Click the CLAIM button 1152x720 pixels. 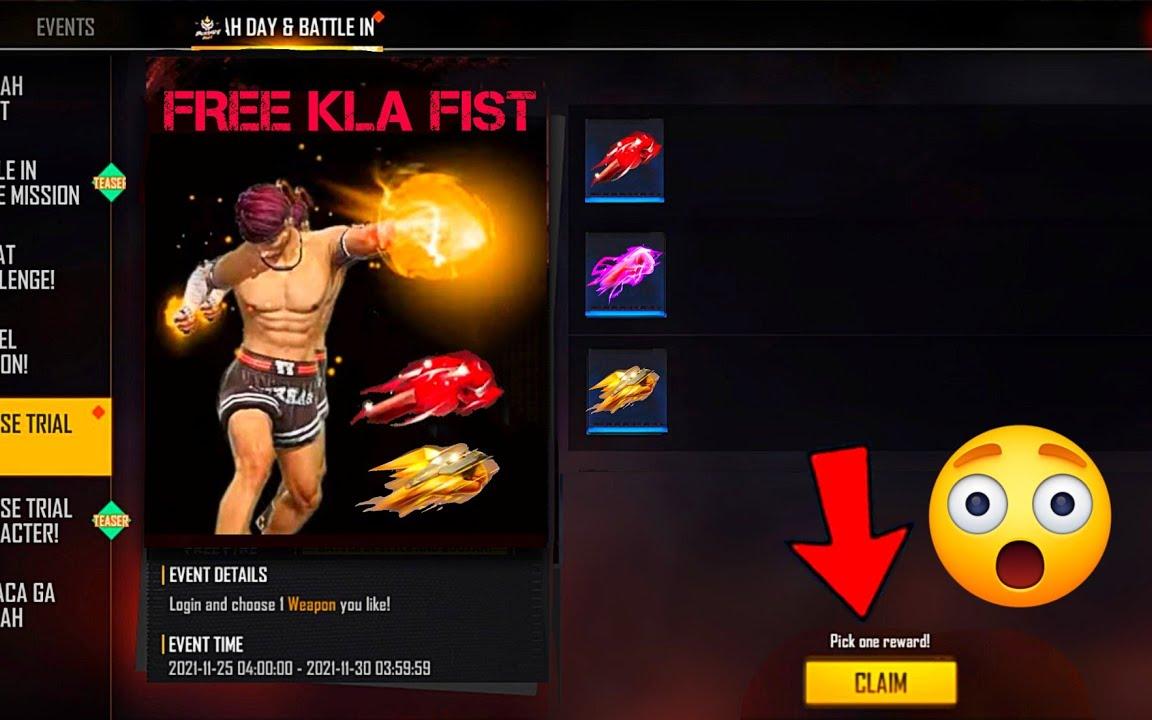[881, 683]
